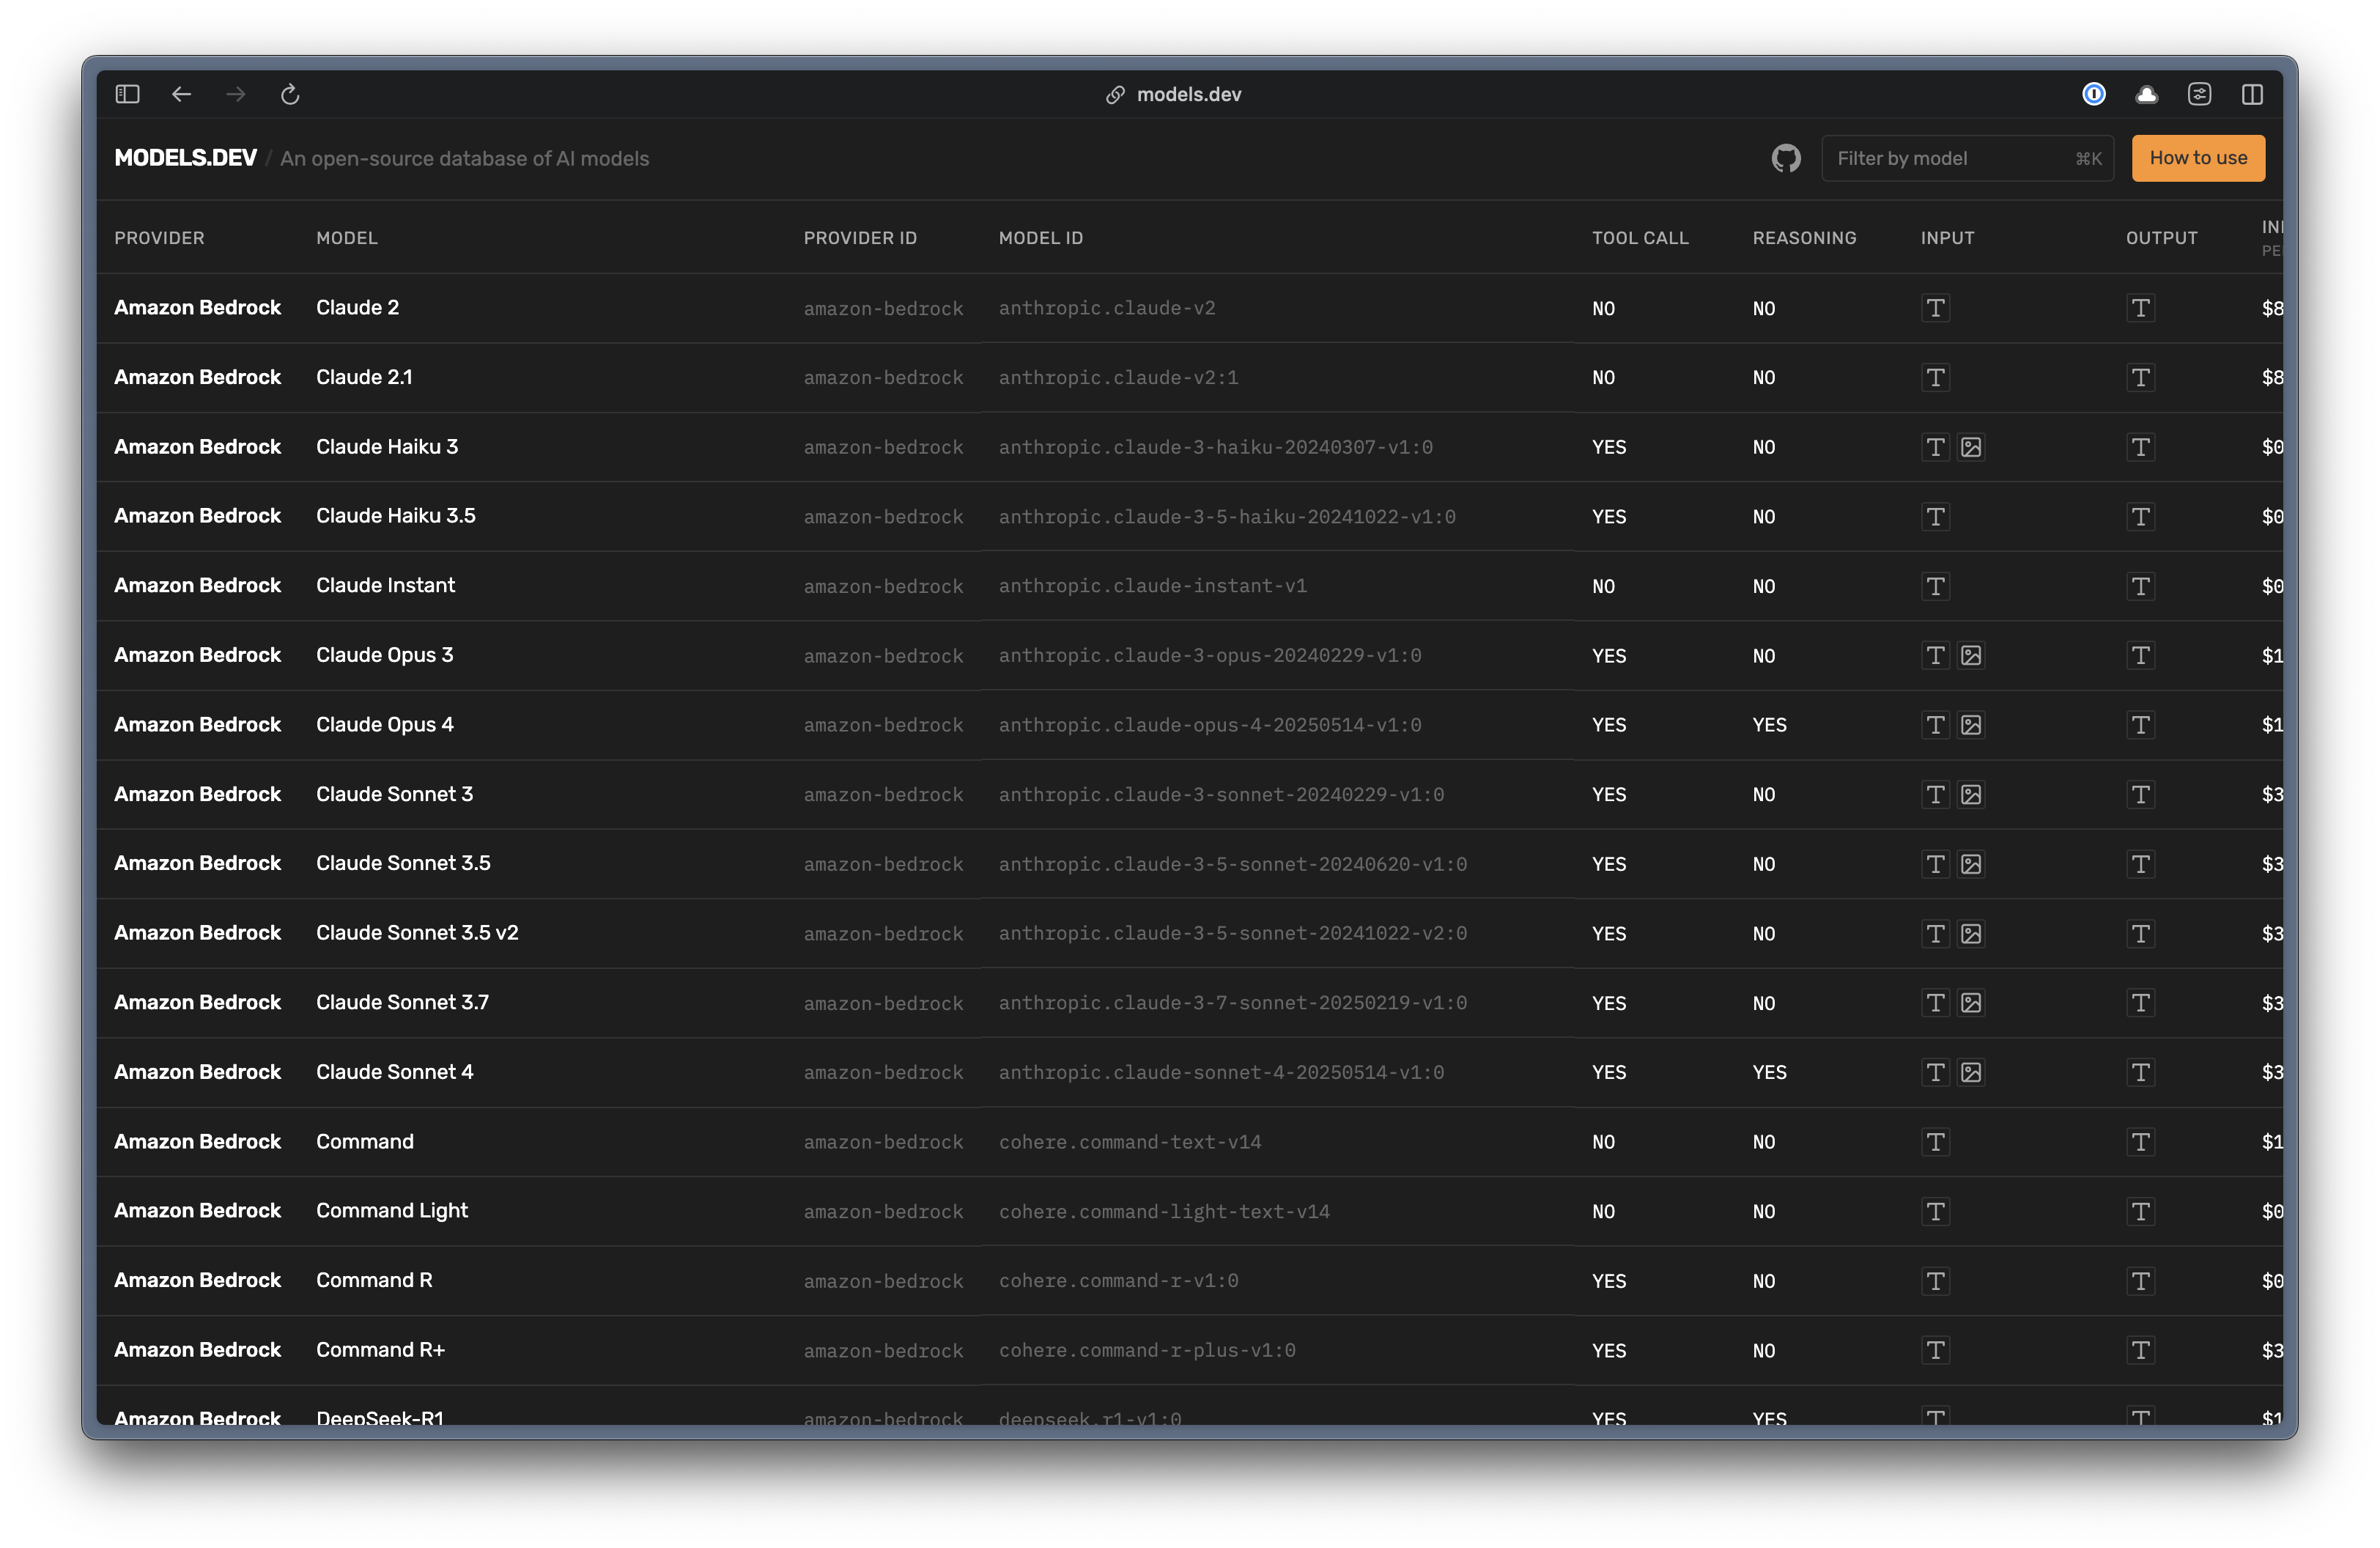This screenshot has height=1548, width=2380.
Task: Sort by the TOOL CALL column header
Action: [x=1640, y=238]
